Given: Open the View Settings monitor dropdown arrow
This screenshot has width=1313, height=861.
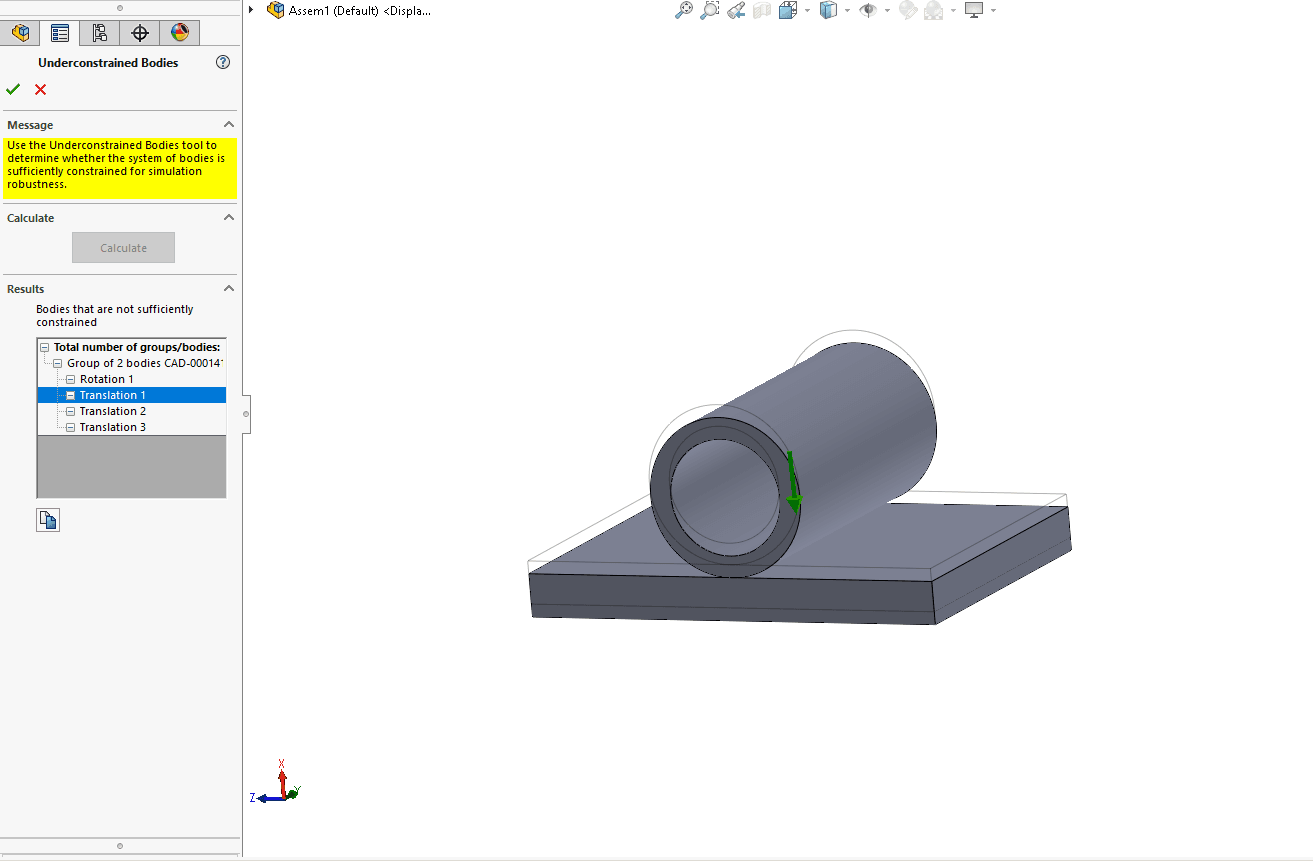Looking at the screenshot, I should click(x=993, y=11).
